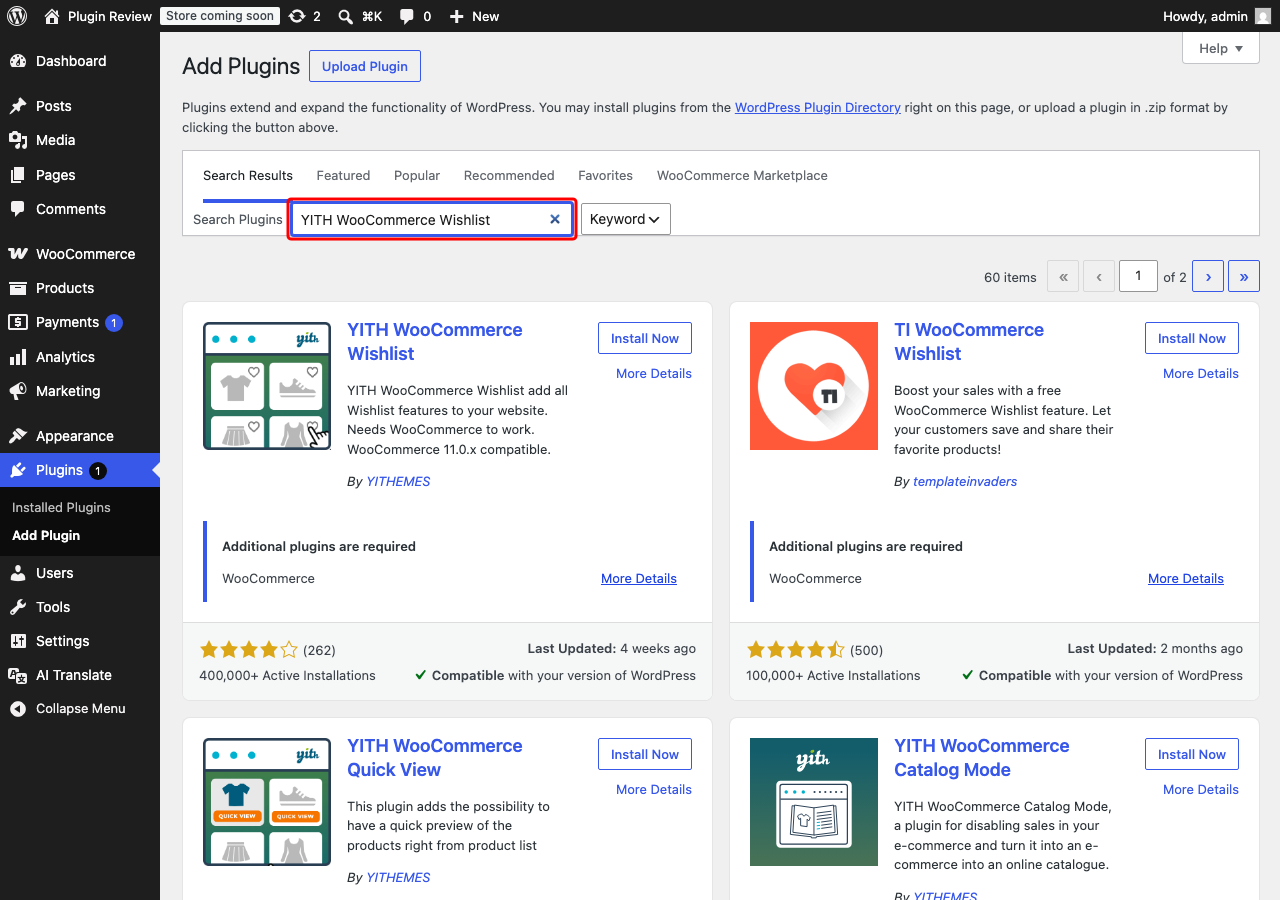Open comments bubble in admin bar
This screenshot has height=900, width=1280.
point(406,16)
